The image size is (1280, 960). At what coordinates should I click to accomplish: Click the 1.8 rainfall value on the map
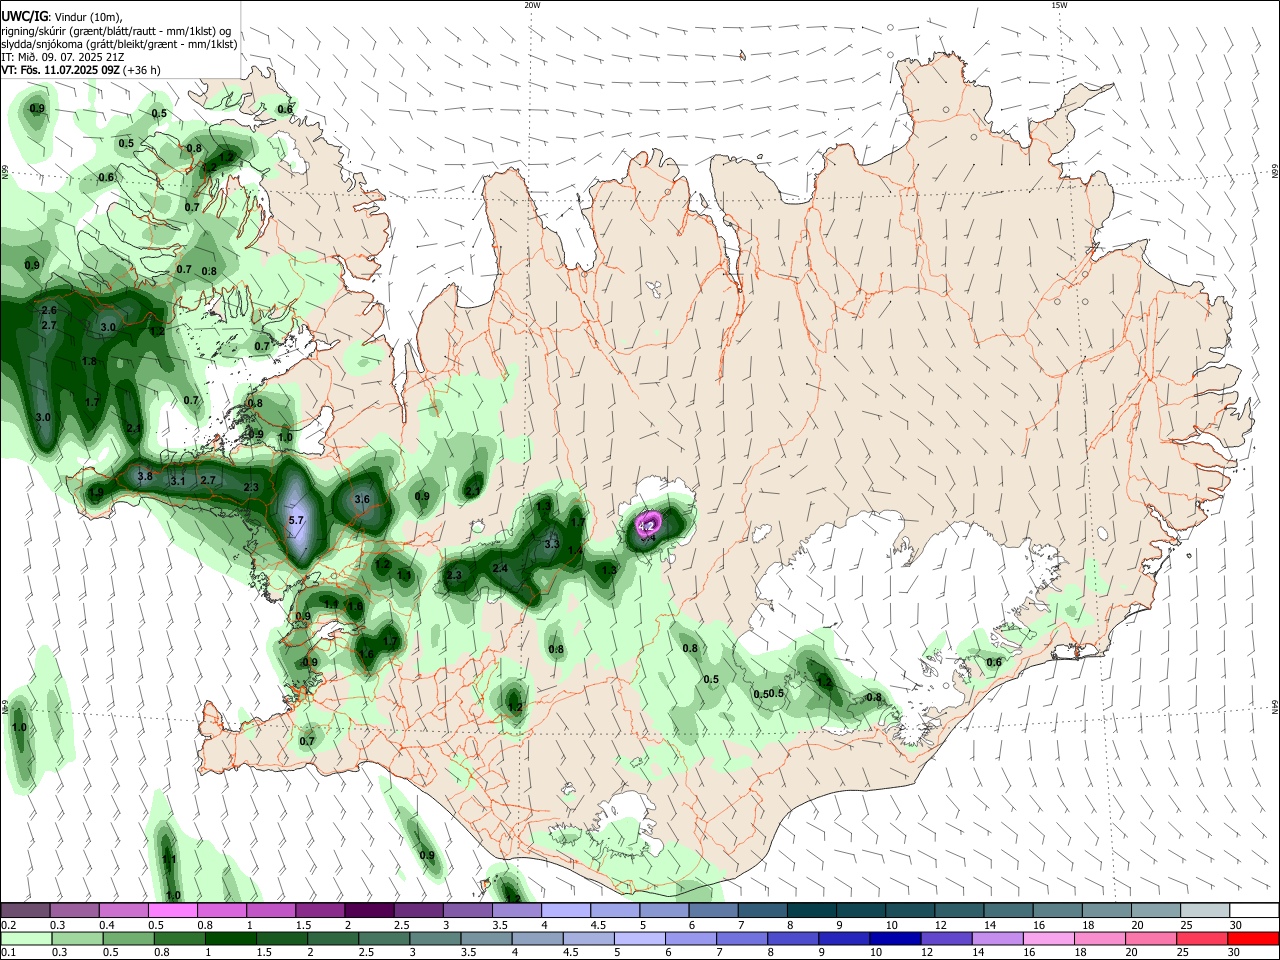pos(89,361)
